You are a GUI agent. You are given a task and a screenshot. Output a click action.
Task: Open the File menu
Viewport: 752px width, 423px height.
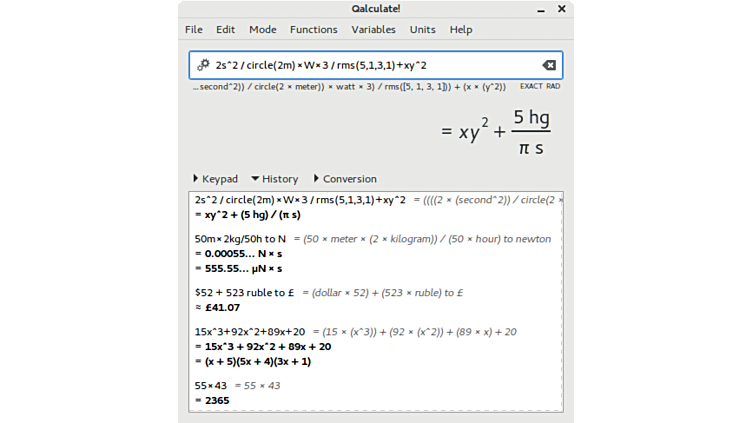pyautogui.click(x=193, y=30)
